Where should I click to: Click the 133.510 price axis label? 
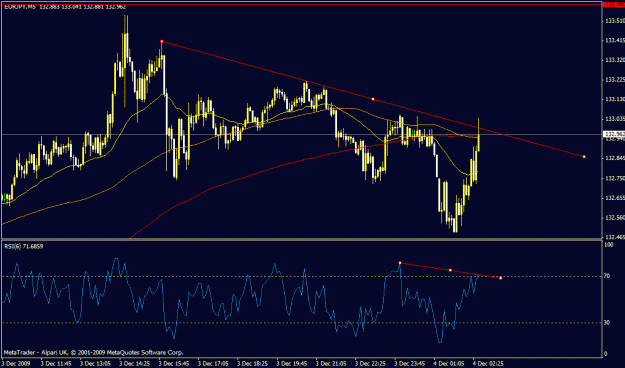614,21
